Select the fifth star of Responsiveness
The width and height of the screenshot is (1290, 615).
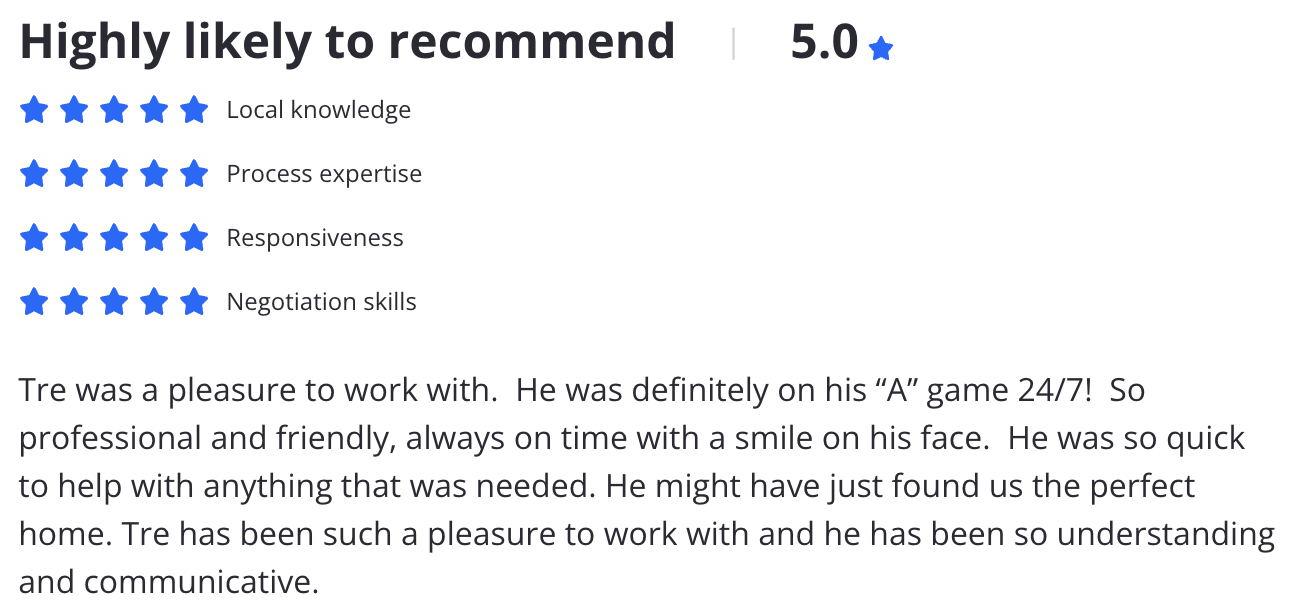[194, 237]
